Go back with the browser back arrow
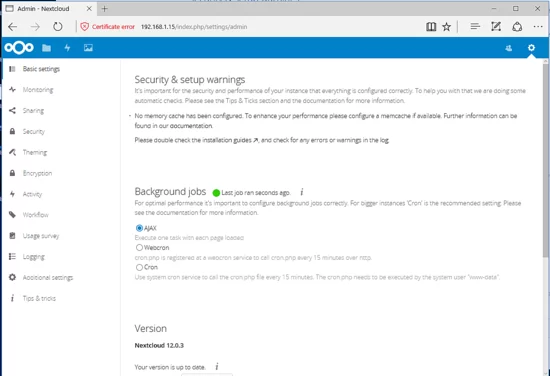This screenshot has width=550, height=376. [x=13, y=27]
